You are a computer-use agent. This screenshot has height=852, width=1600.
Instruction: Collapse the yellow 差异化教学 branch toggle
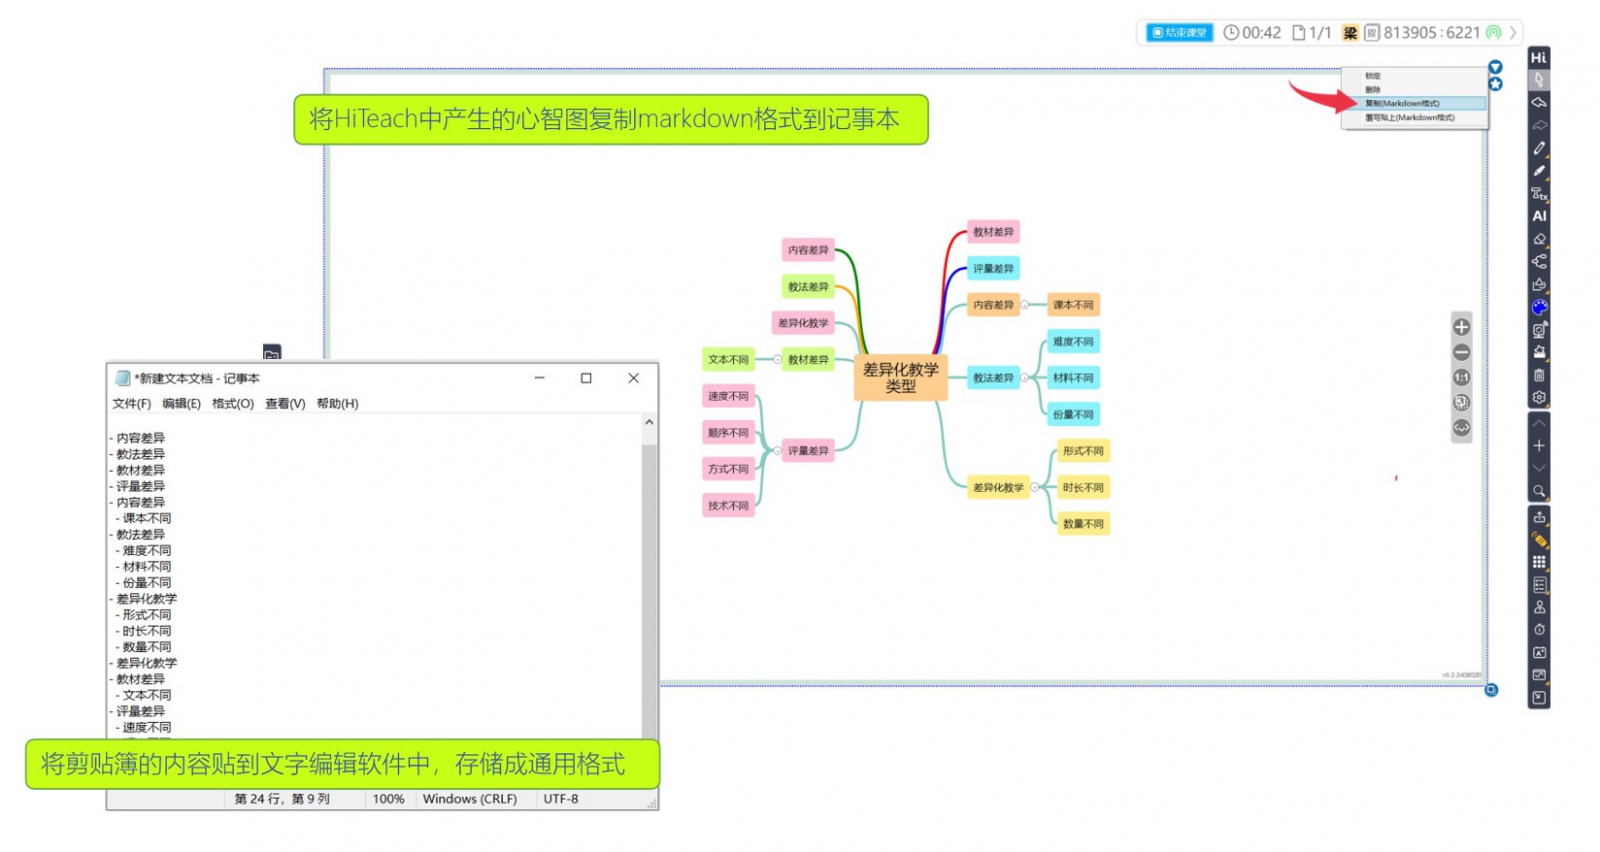pos(1034,488)
